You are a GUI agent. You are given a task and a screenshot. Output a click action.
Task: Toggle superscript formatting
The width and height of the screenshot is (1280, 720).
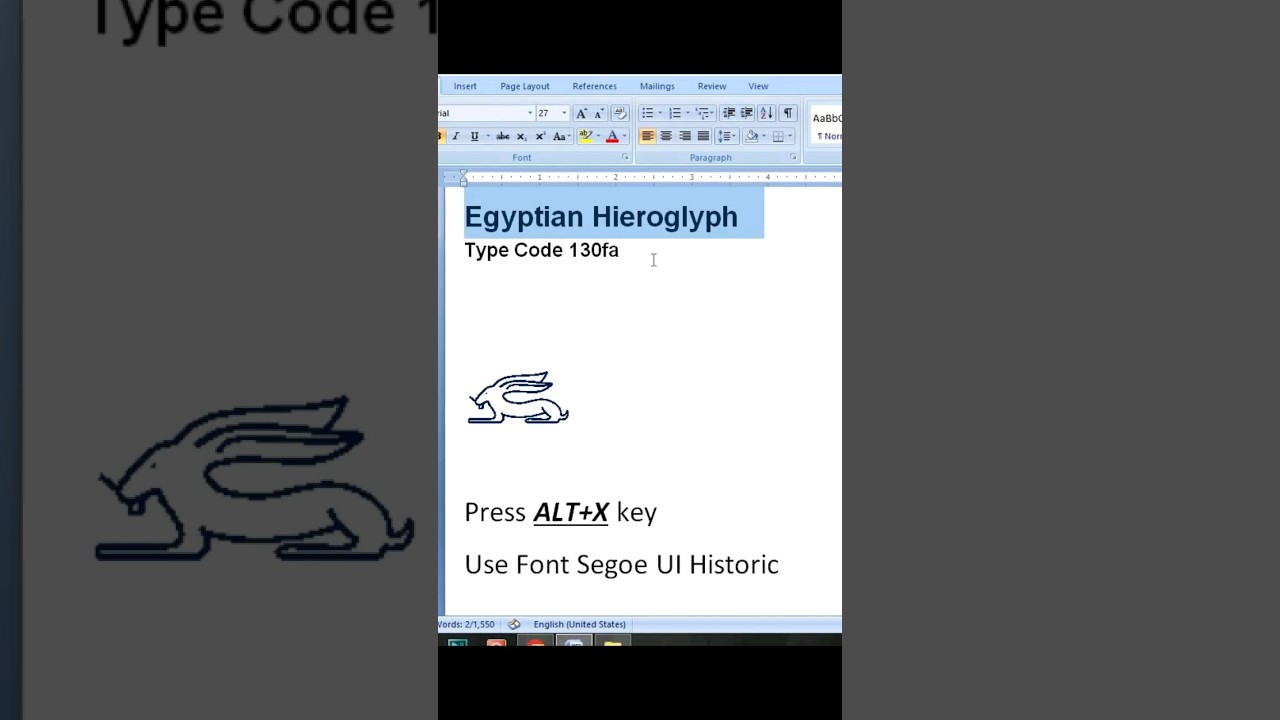[540, 136]
